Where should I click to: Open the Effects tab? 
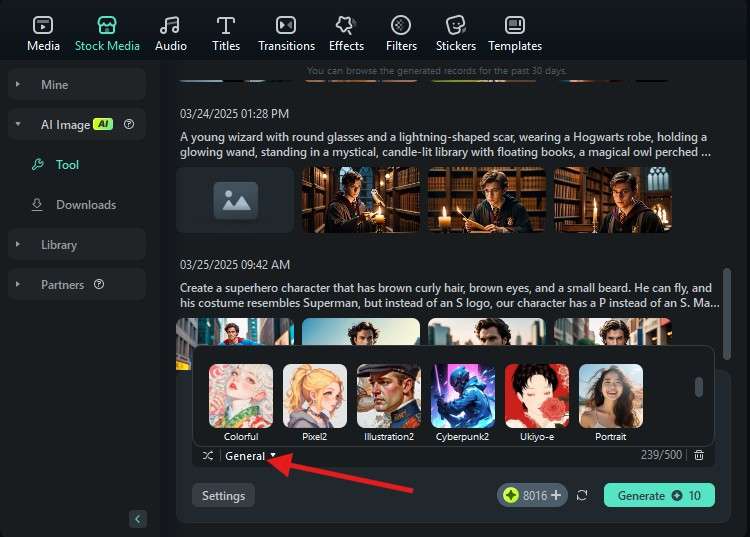pyautogui.click(x=346, y=33)
